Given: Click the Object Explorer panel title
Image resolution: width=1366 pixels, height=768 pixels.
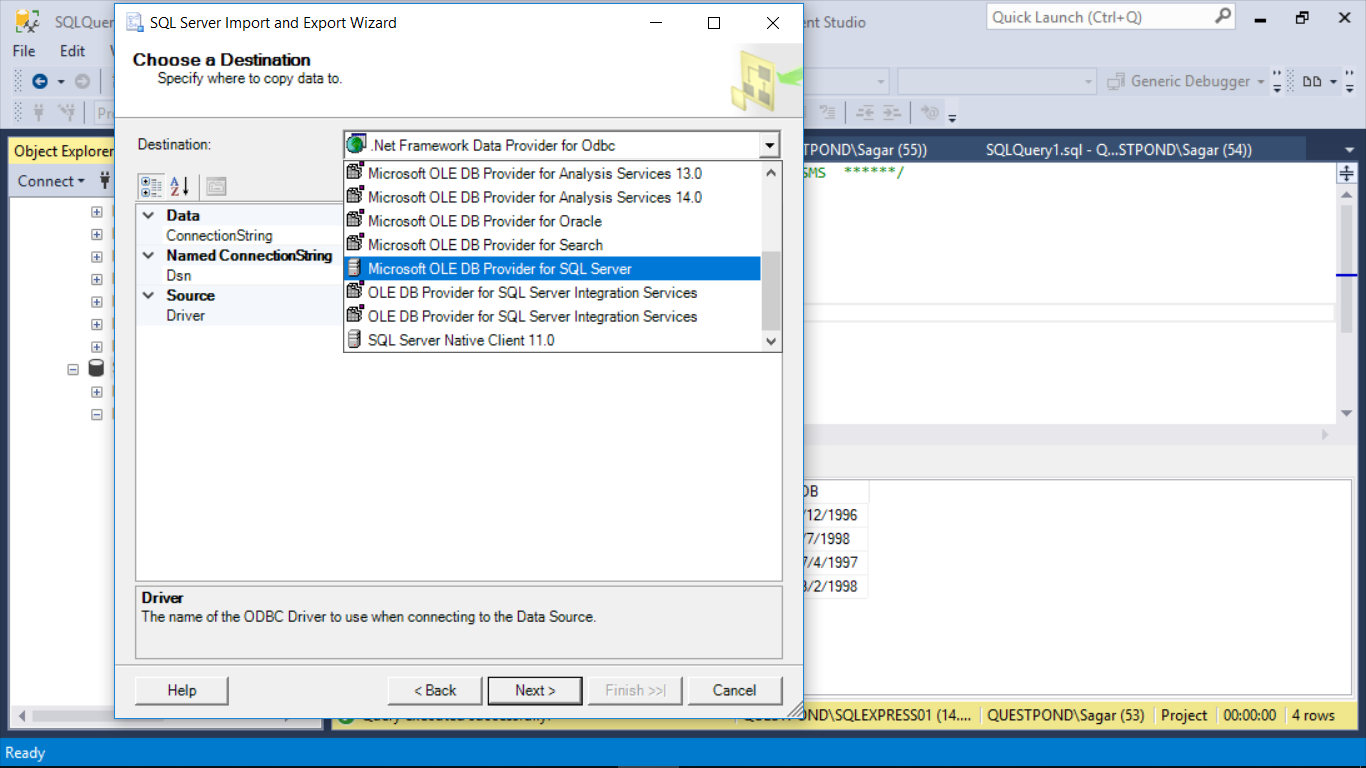Looking at the screenshot, I should [63, 151].
